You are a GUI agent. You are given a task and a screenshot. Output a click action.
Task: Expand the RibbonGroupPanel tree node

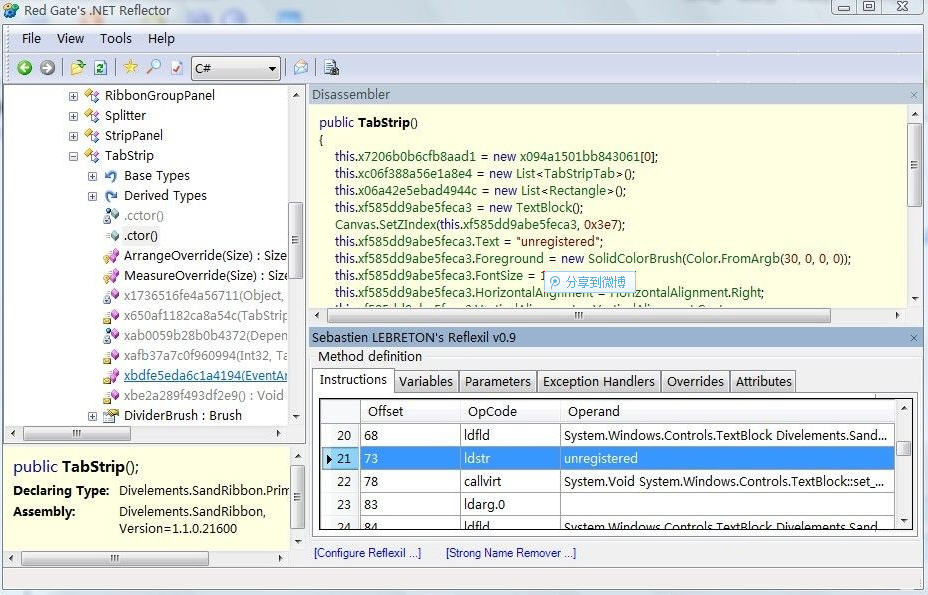click(x=73, y=96)
